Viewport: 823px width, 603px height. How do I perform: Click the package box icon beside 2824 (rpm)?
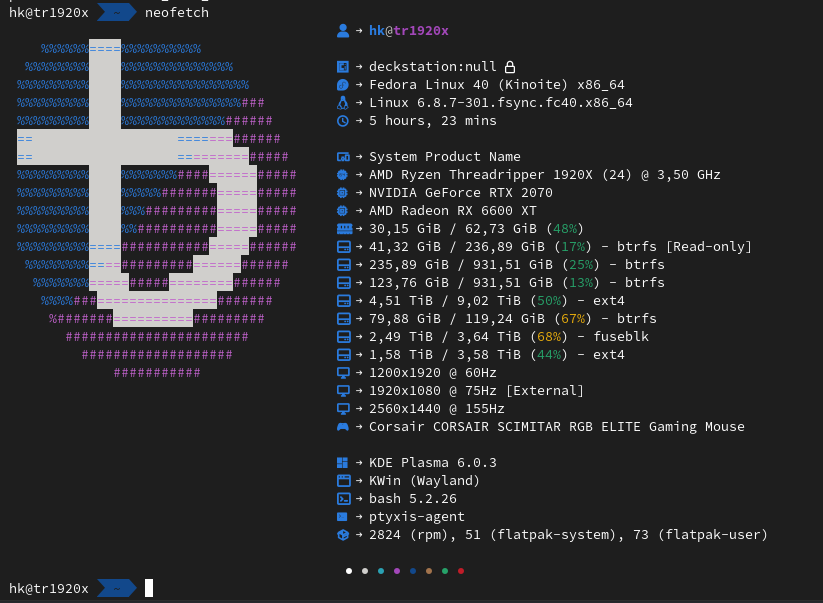pyautogui.click(x=343, y=535)
